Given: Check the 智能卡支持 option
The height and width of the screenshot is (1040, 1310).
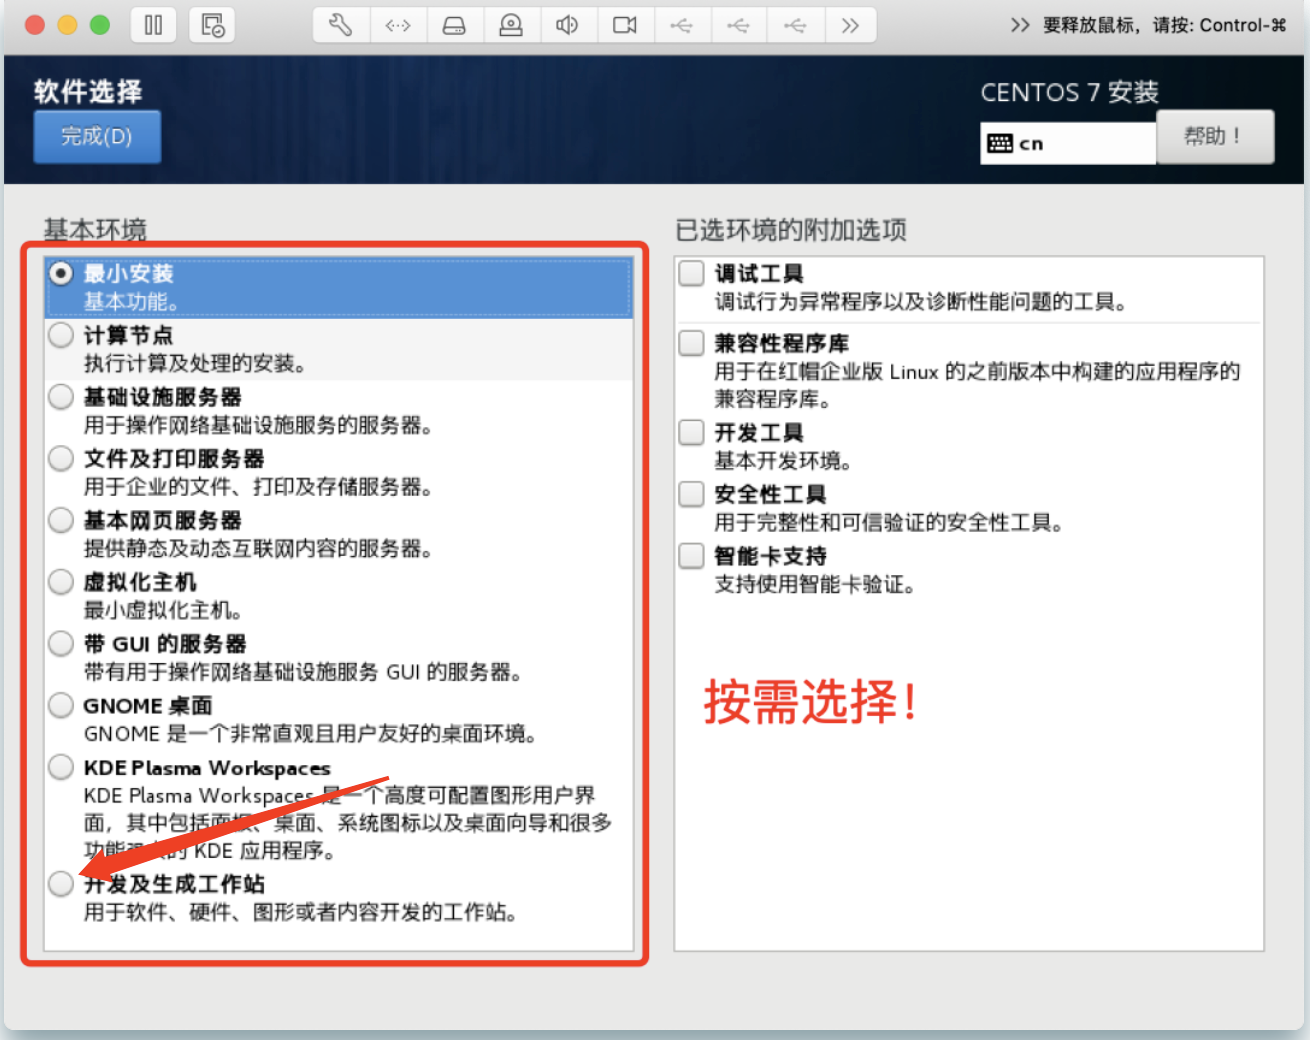Looking at the screenshot, I should point(692,556).
